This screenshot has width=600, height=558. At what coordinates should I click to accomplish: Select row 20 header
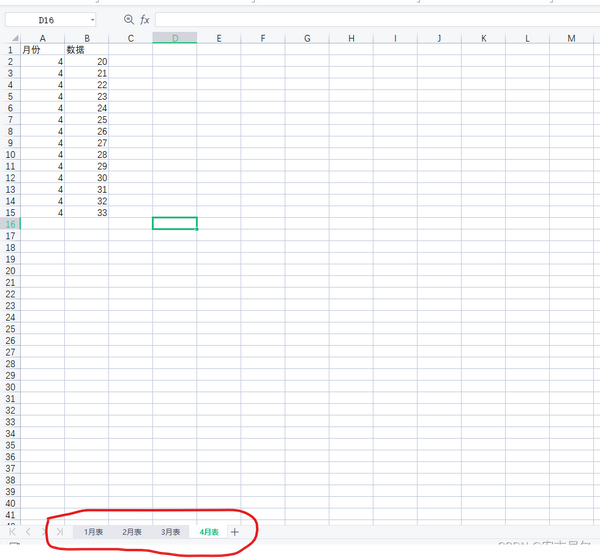click(x=10, y=271)
